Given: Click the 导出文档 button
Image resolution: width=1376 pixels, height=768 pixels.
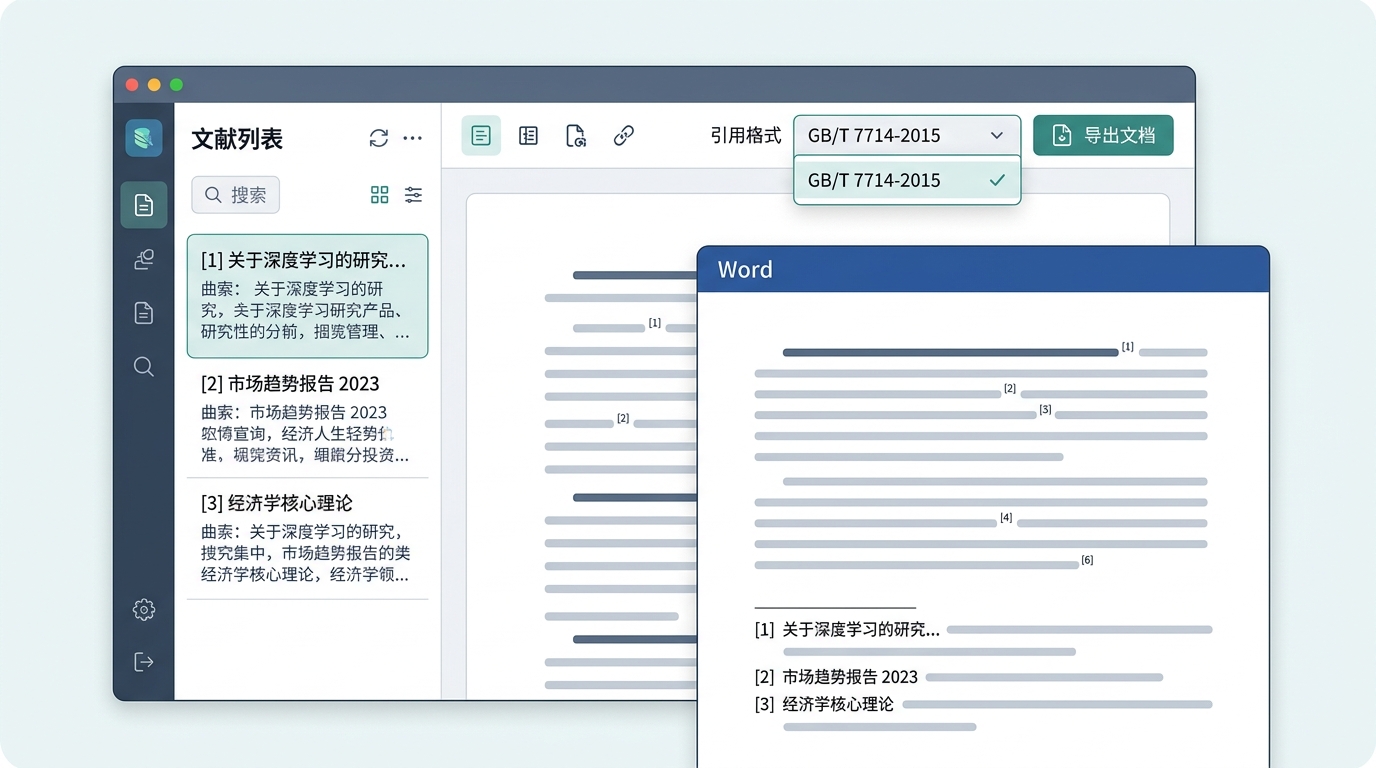Looking at the screenshot, I should tap(1102, 136).
